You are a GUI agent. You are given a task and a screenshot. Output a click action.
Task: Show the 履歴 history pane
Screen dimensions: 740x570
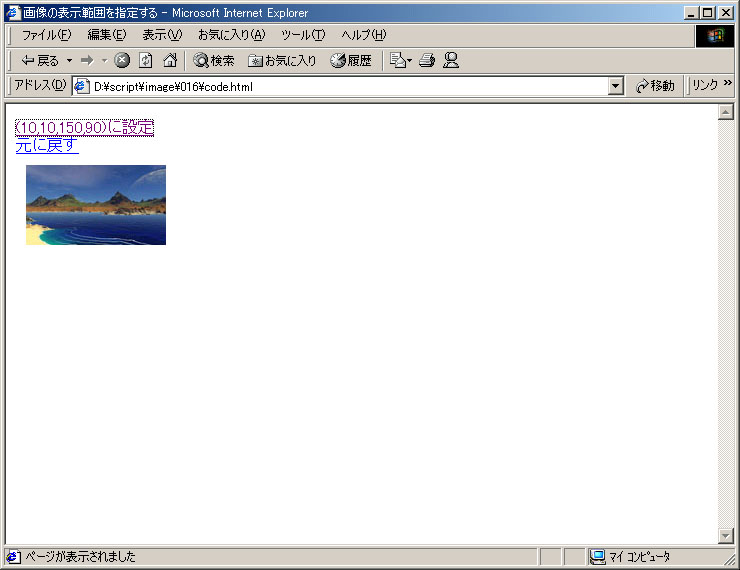[351, 60]
